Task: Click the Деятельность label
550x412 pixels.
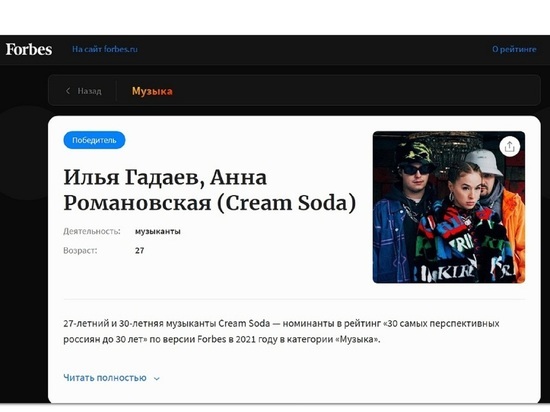Action: 92,231
